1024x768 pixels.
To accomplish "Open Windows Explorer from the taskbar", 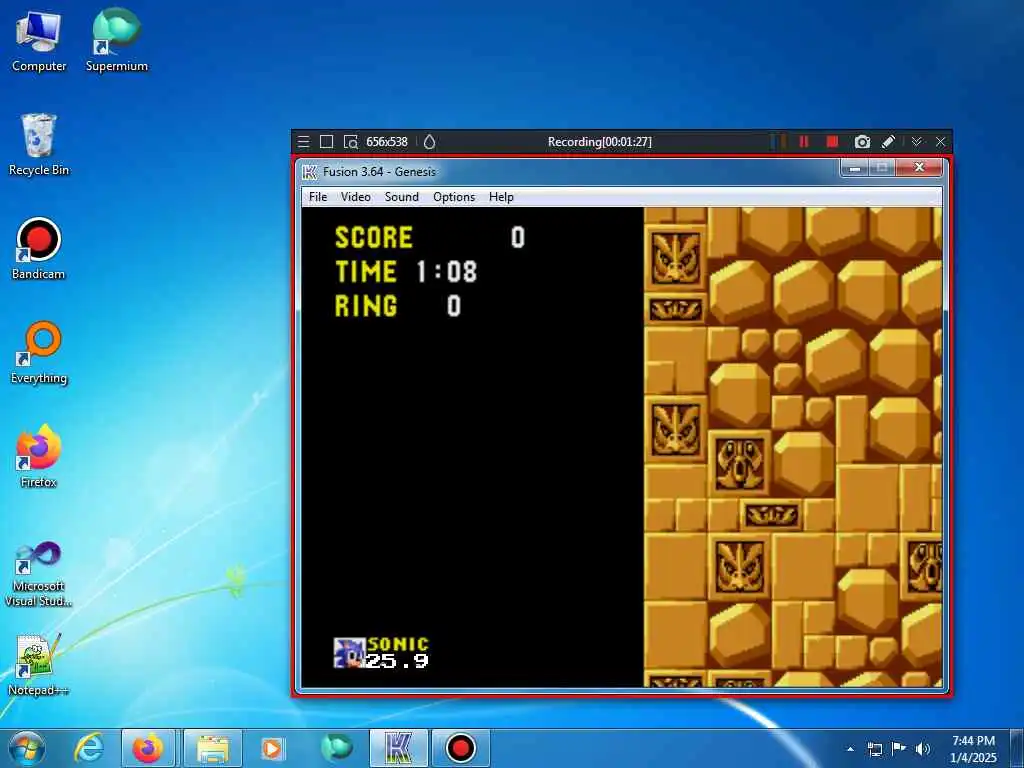I will [x=212, y=748].
